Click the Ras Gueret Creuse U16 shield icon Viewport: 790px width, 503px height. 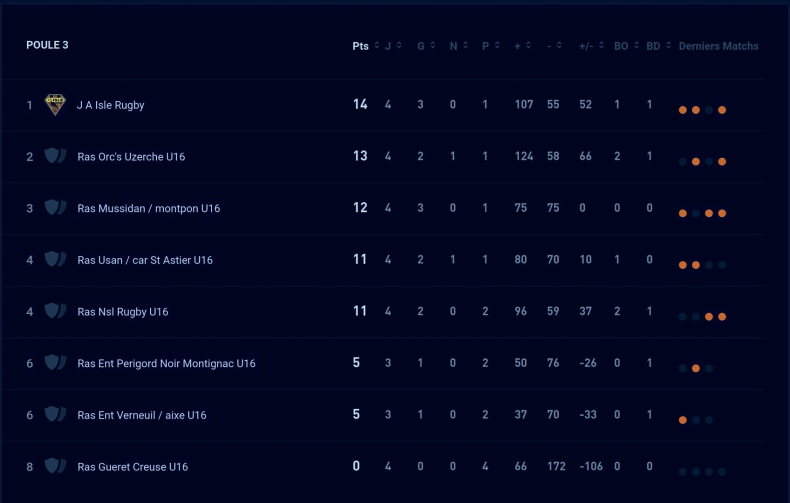55,466
